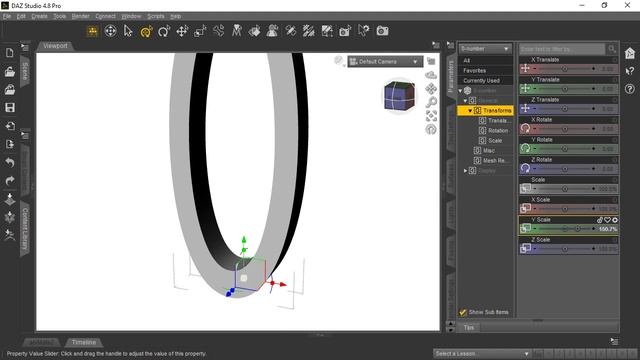The image size is (640, 360).
Task: Select the Surface Selection tool
Action: click(x=254, y=31)
